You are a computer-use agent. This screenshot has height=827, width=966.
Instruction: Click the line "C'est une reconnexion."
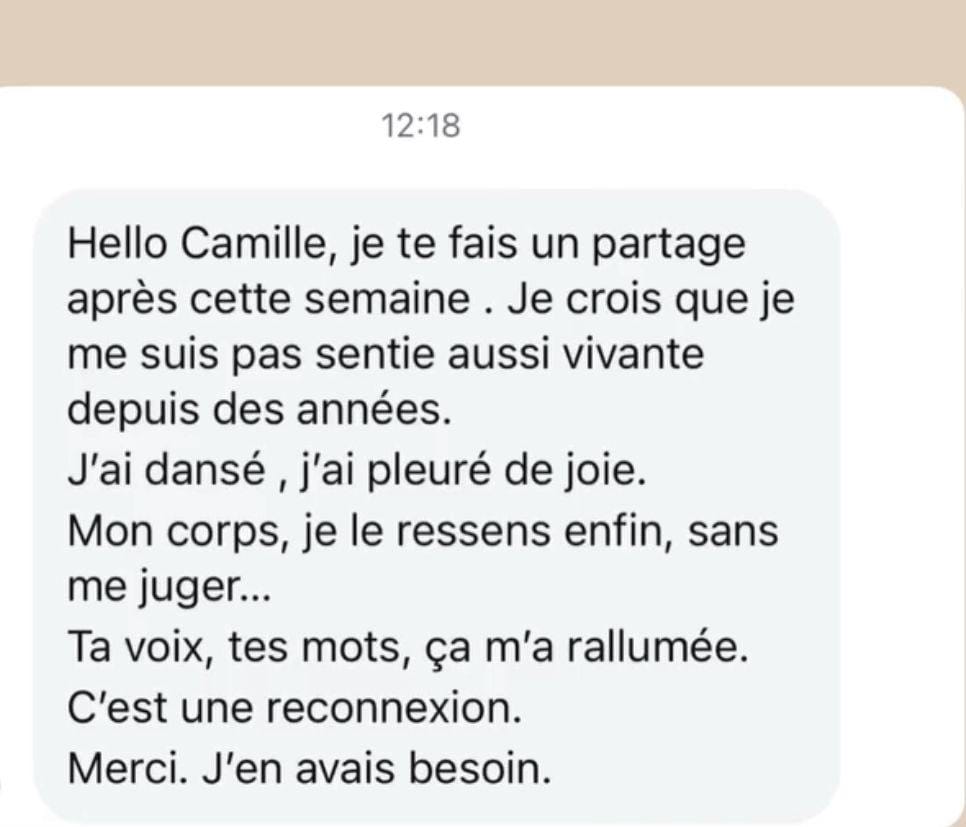pyautogui.click(x=295, y=710)
